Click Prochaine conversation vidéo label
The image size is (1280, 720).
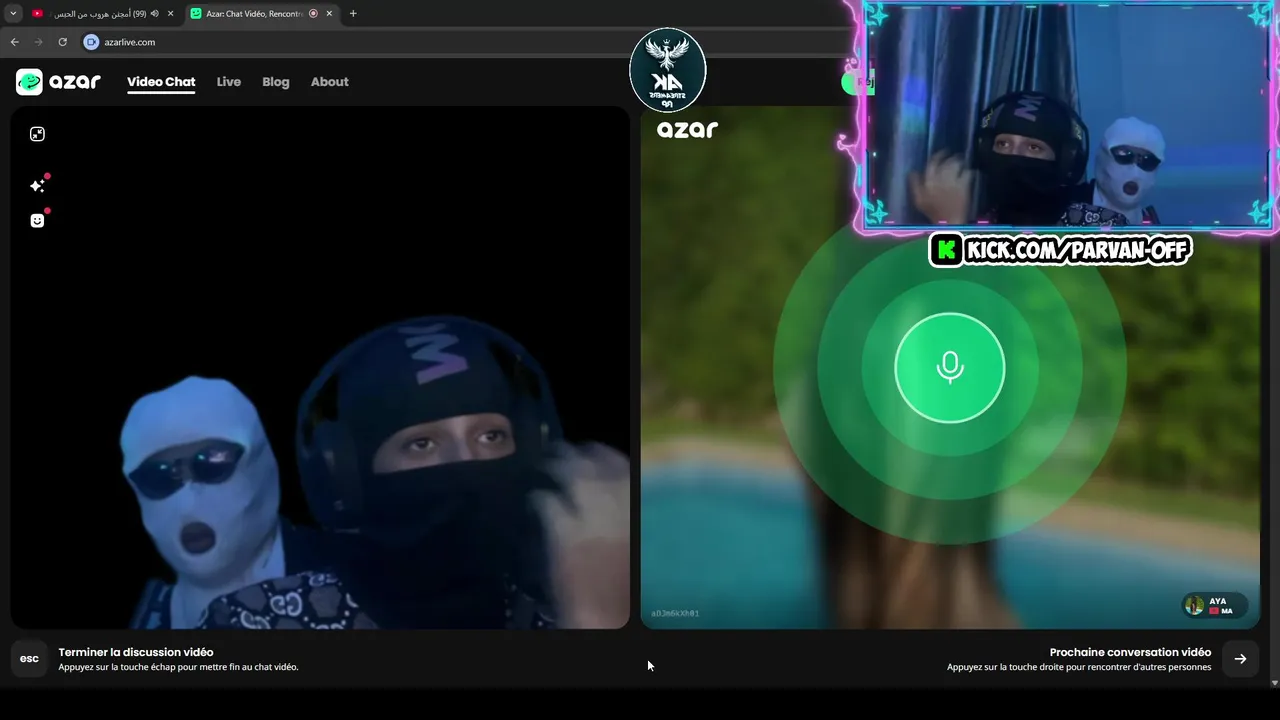click(x=1130, y=652)
